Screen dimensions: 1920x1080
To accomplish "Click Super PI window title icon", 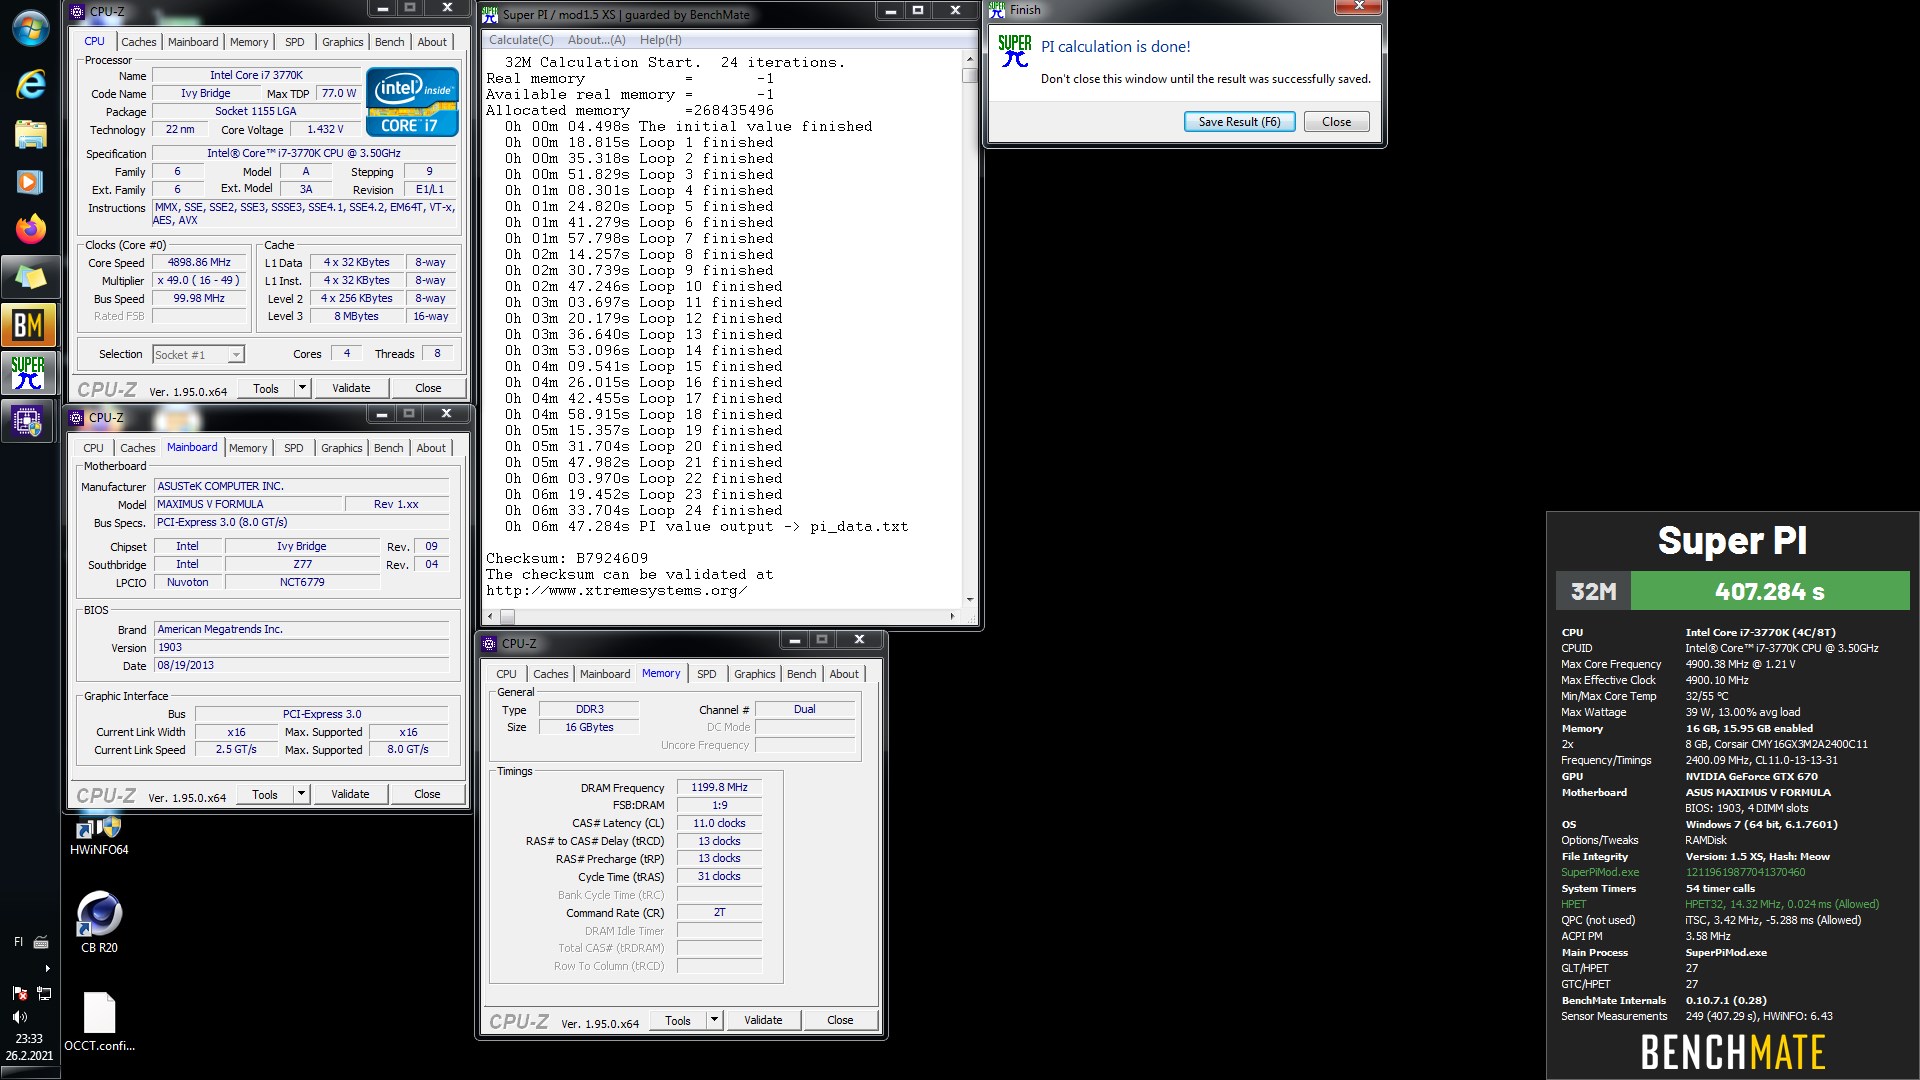I will click(x=490, y=14).
